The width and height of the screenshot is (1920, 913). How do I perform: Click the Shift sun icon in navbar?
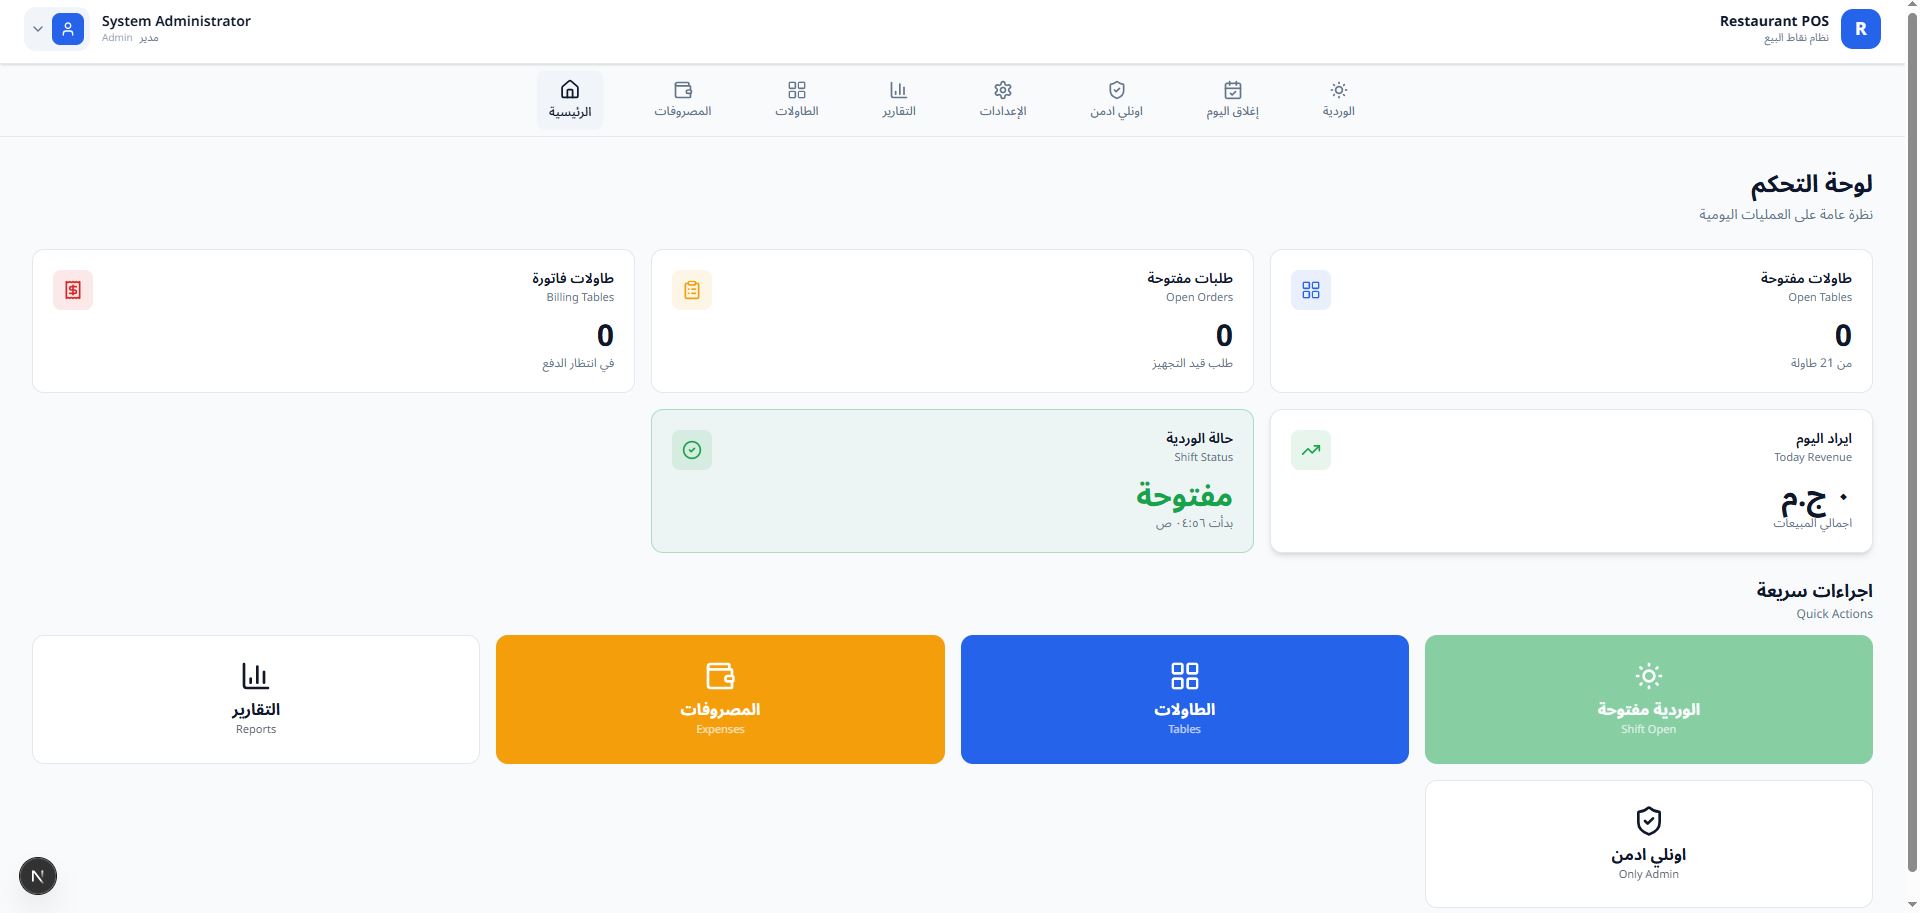[x=1338, y=90]
